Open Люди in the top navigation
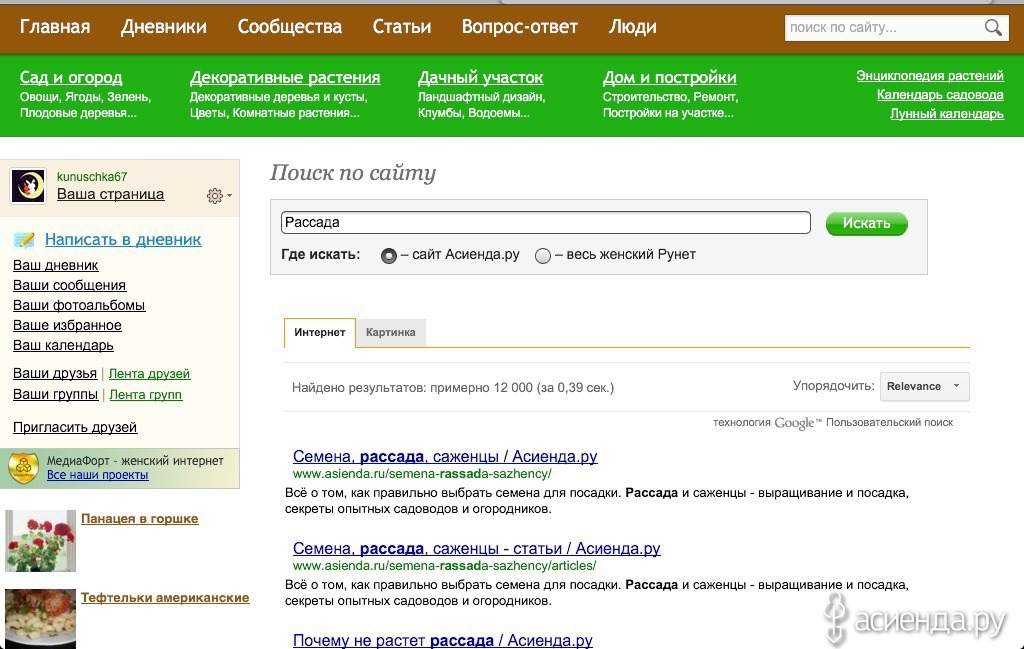1024x649 pixels. click(632, 27)
